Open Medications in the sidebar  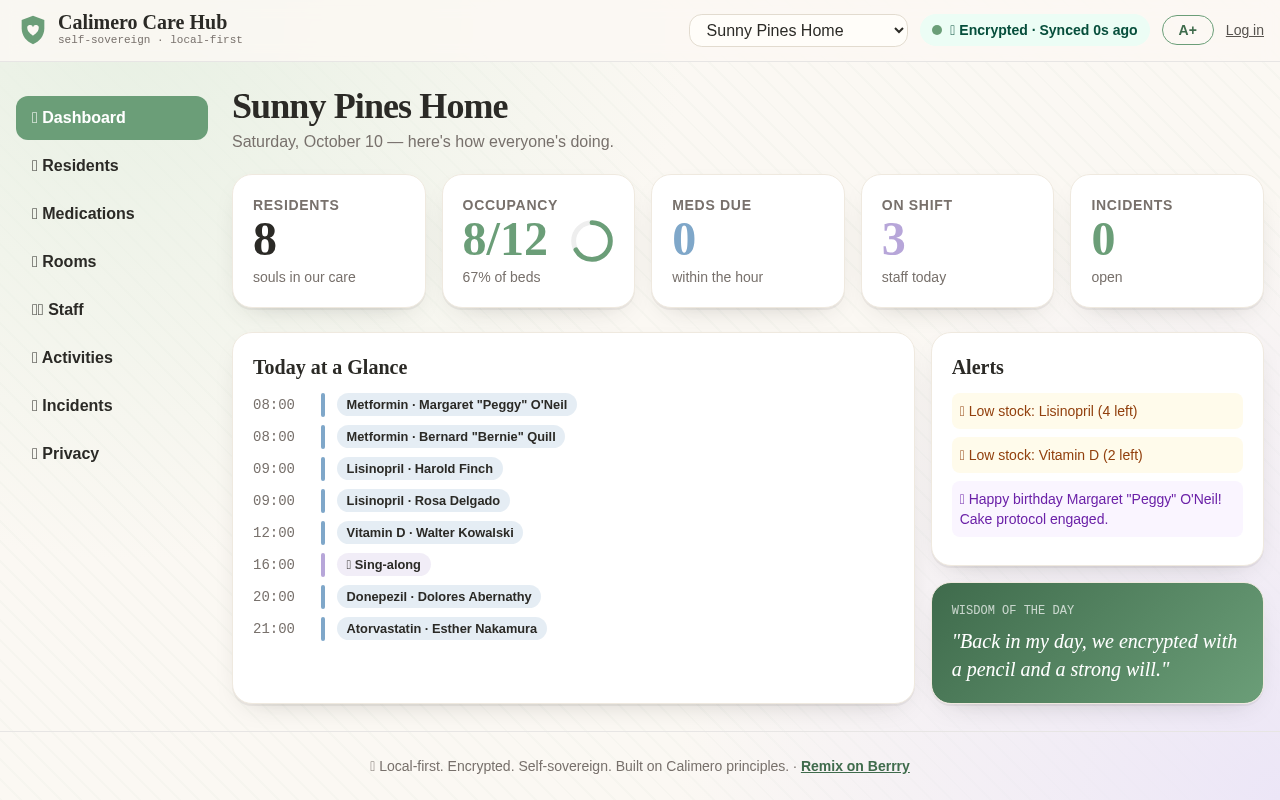tap(112, 214)
